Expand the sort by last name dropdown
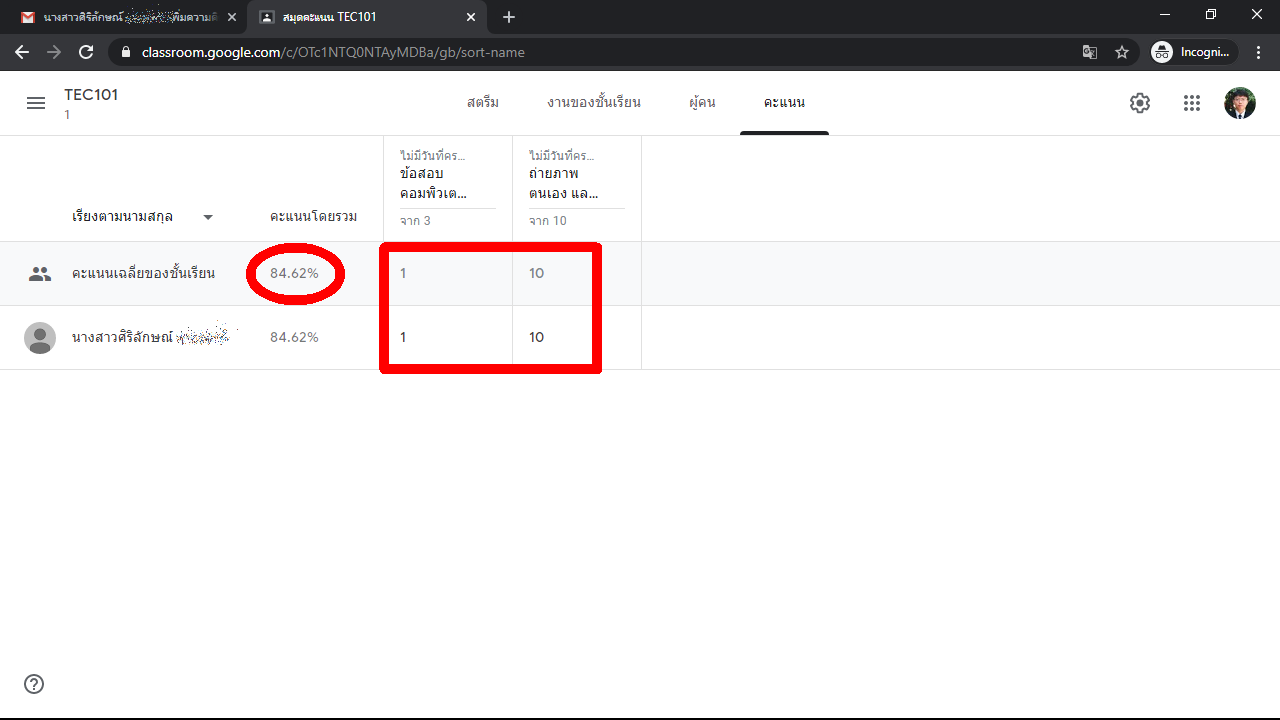The image size is (1280, 720). tap(208, 217)
